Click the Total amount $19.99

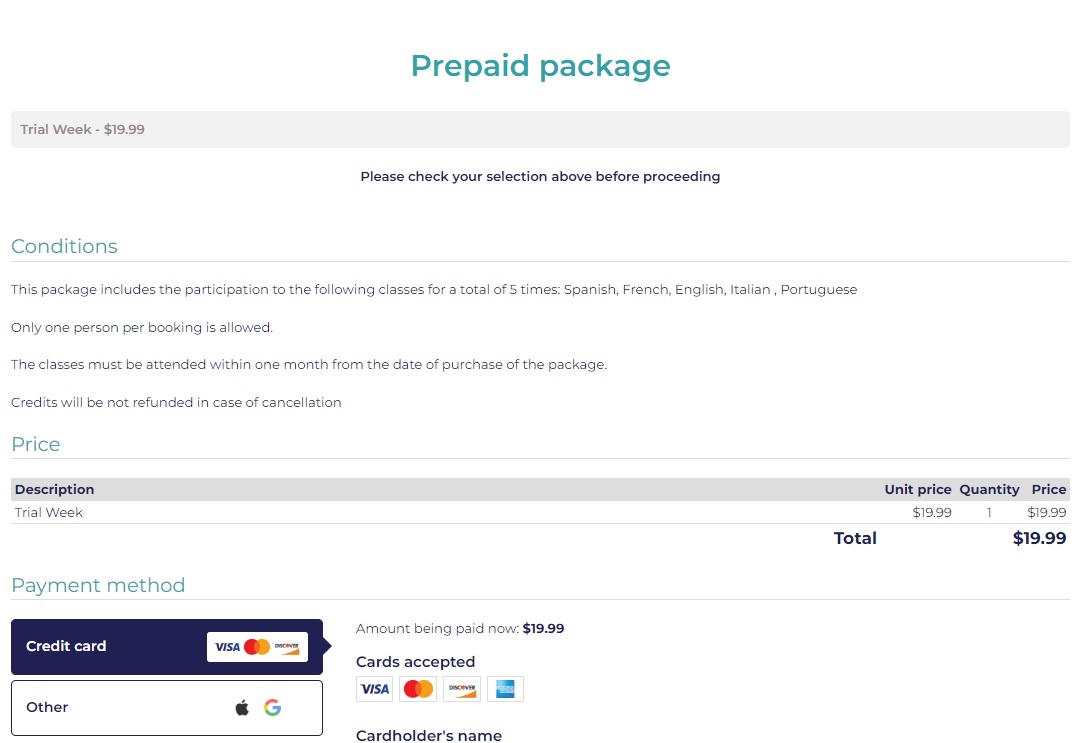[1039, 538]
